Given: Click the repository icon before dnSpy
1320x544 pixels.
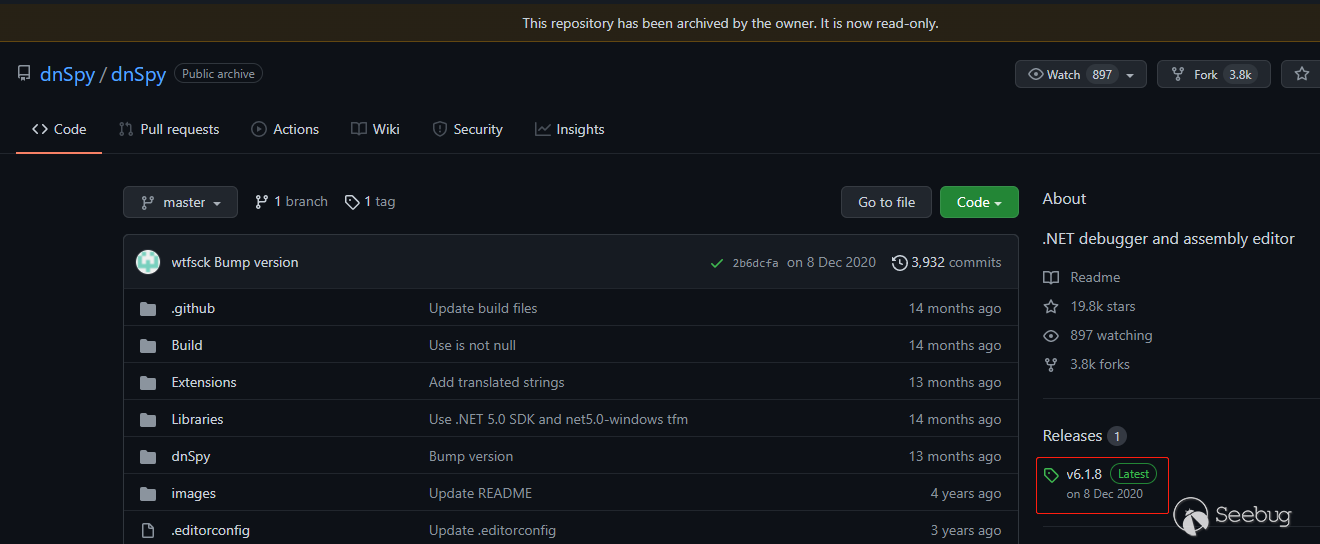Looking at the screenshot, I should point(24,74).
